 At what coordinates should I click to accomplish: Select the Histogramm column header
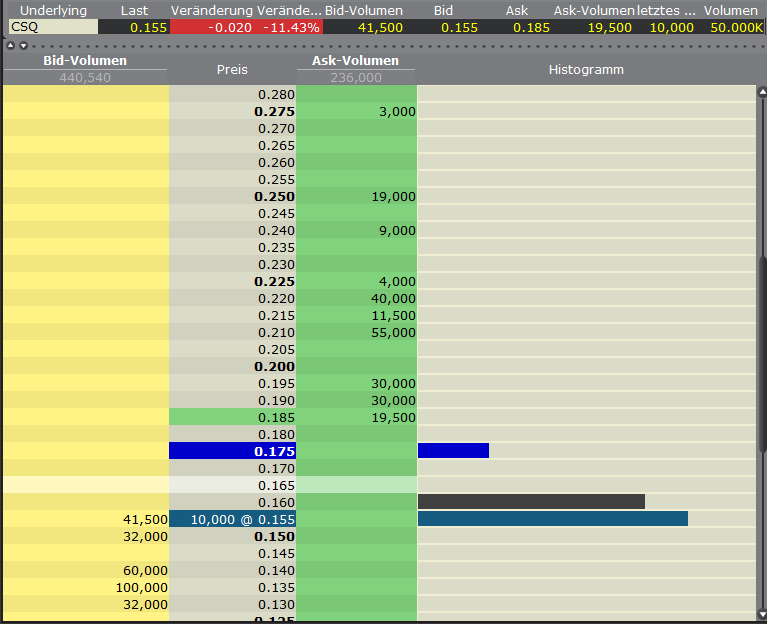[586, 70]
